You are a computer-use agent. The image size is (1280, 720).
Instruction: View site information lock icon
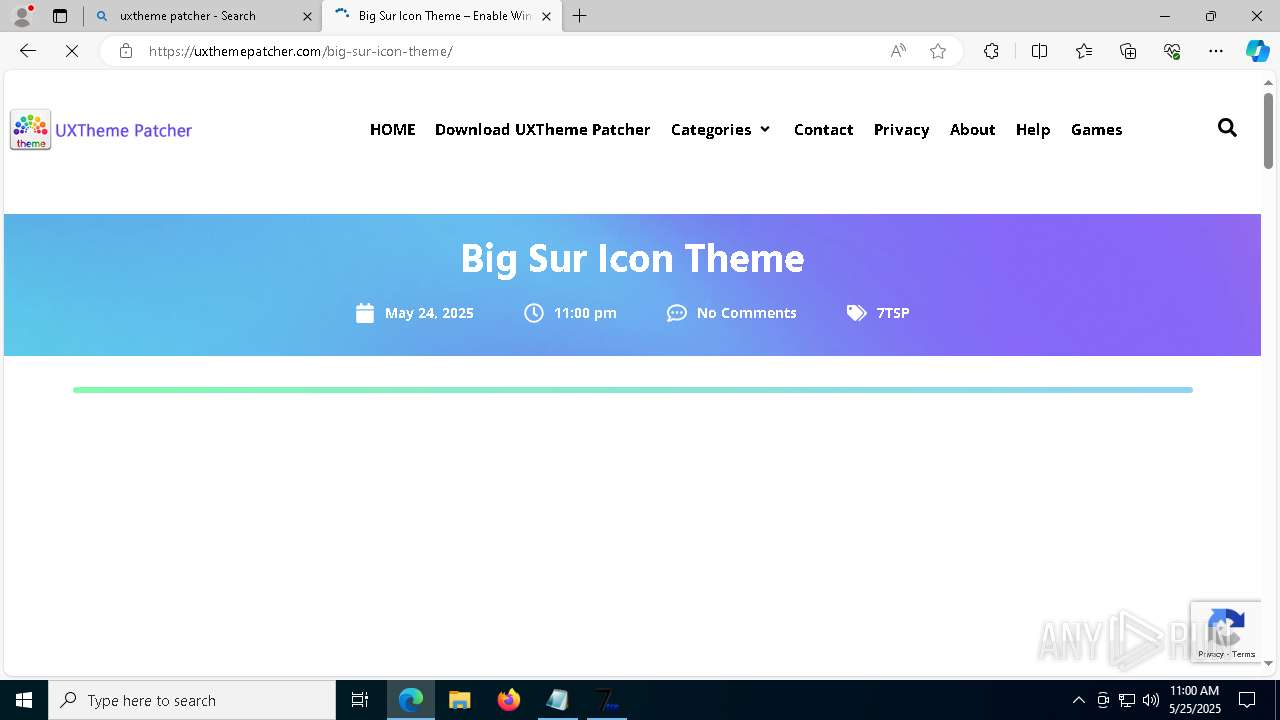(126, 51)
